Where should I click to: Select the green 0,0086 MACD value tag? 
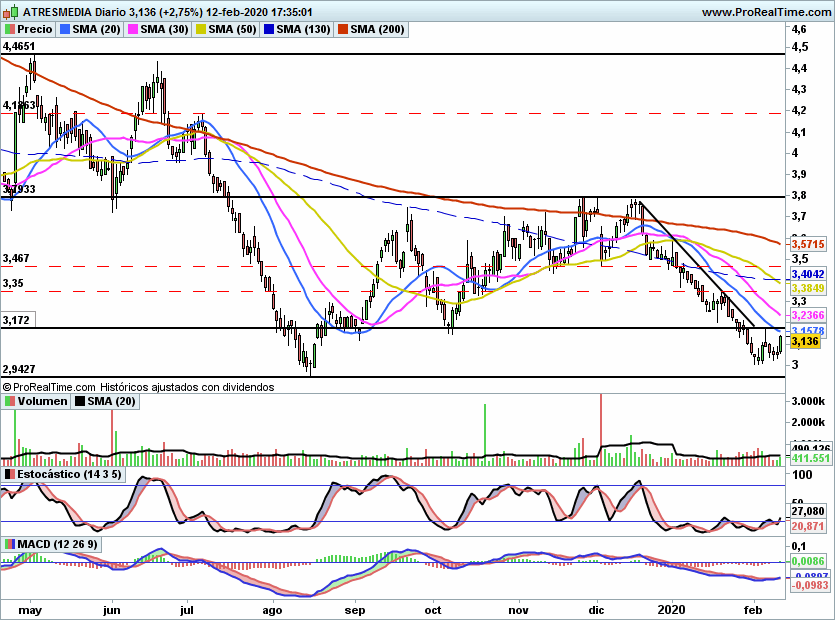[x=808, y=561]
